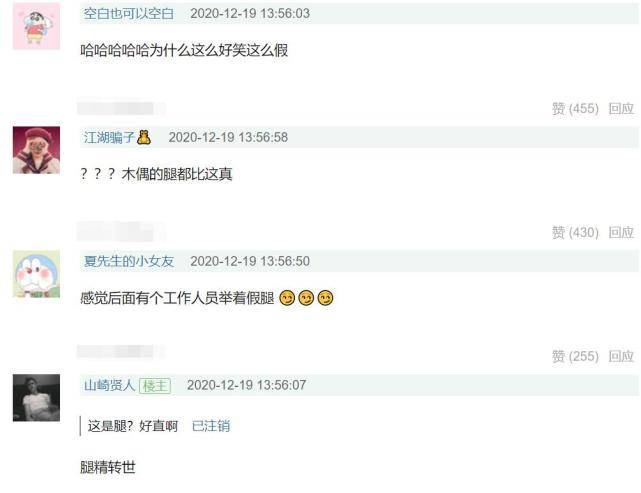Click the 楼主 badge beside 山崎贤人
This screenshot has width=641, height=493.
point(155,385)
